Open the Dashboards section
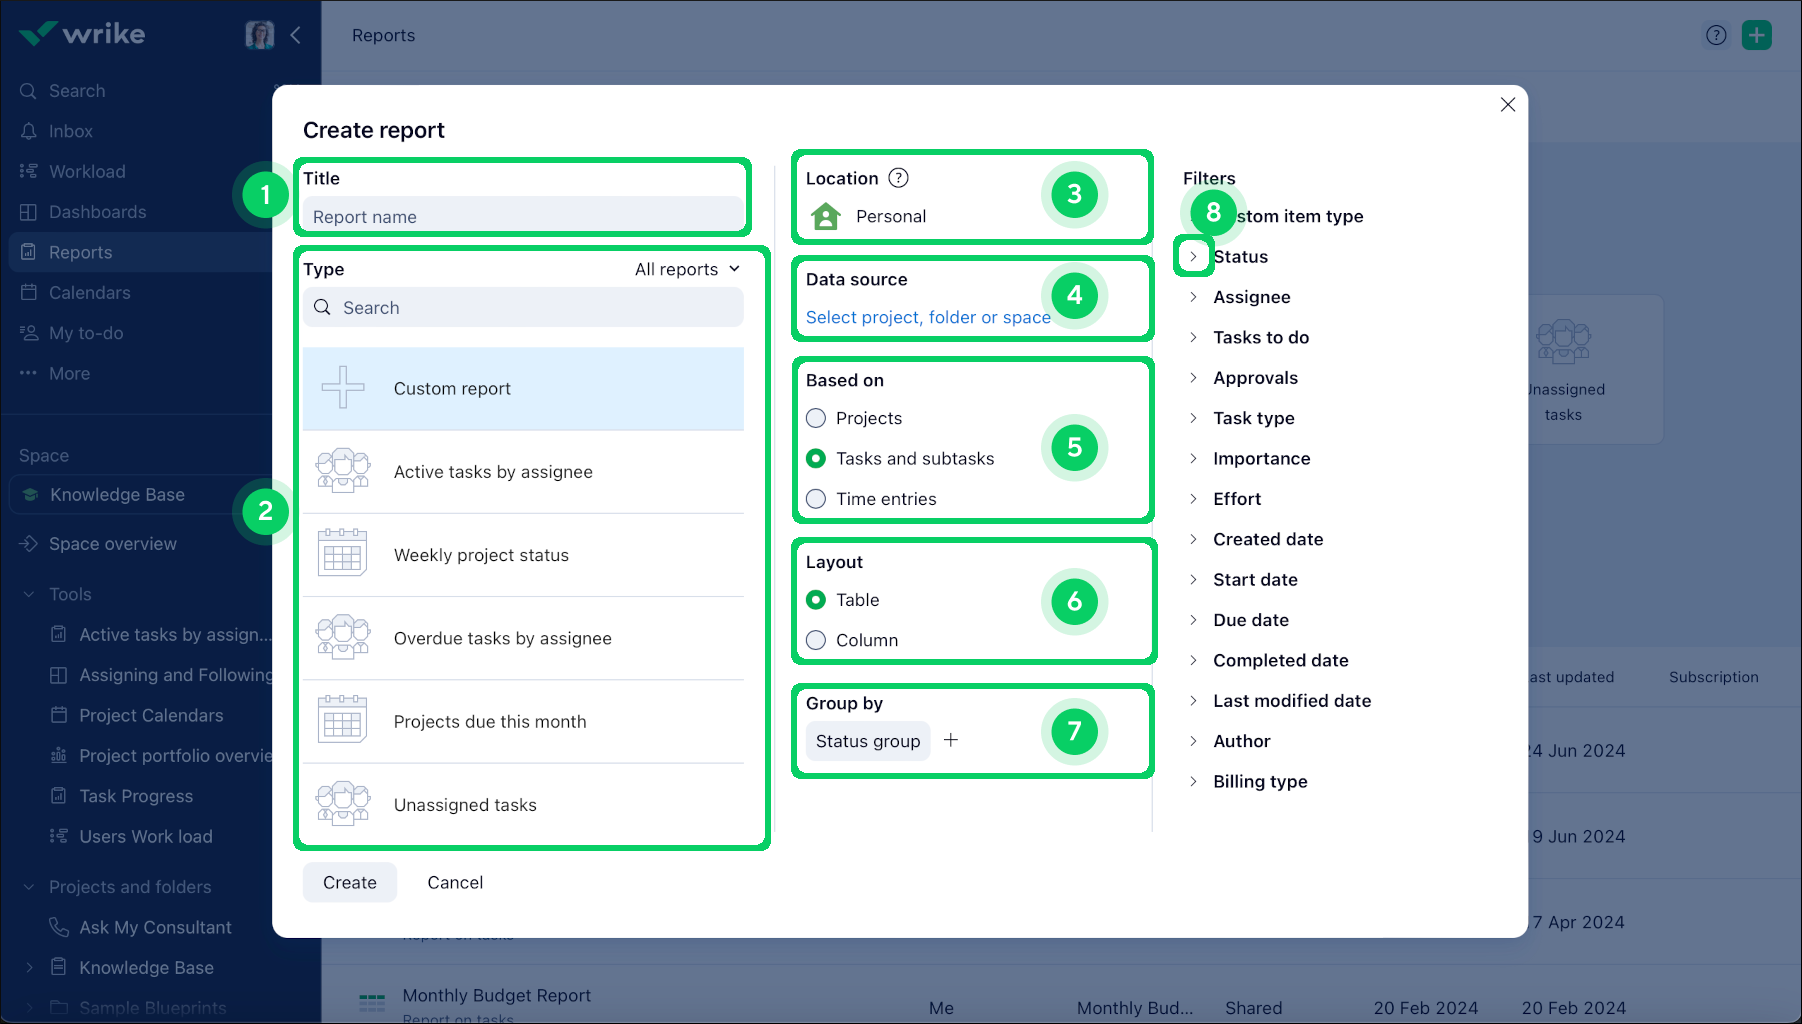1802x1024 pixels. [96, 211]
